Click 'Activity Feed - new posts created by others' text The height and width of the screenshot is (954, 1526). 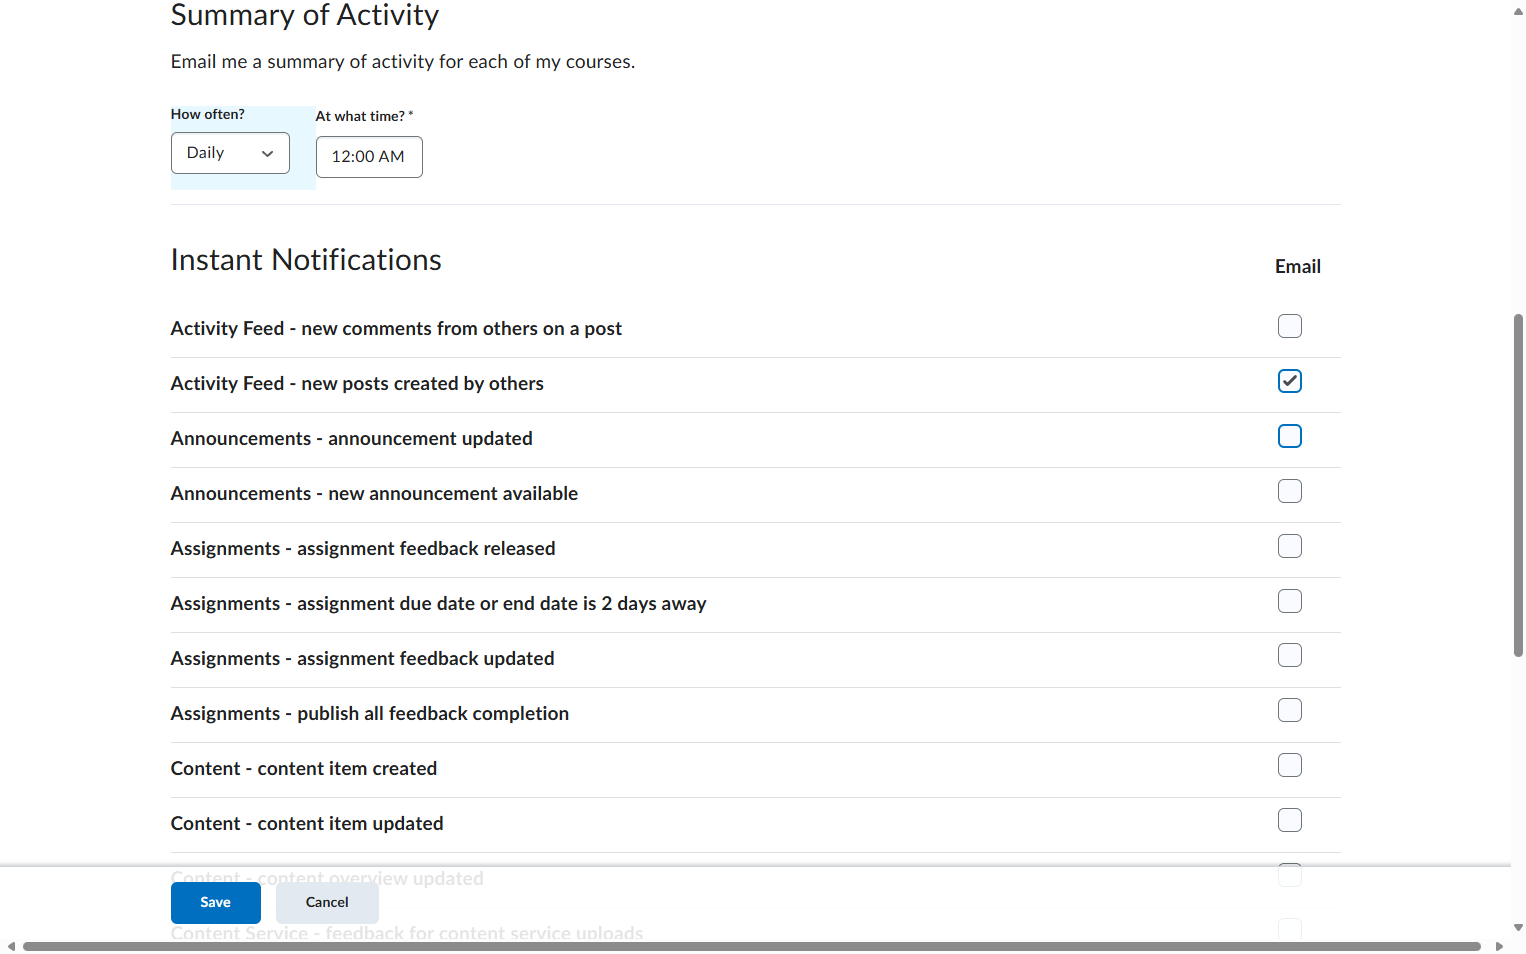click(357, 384)
